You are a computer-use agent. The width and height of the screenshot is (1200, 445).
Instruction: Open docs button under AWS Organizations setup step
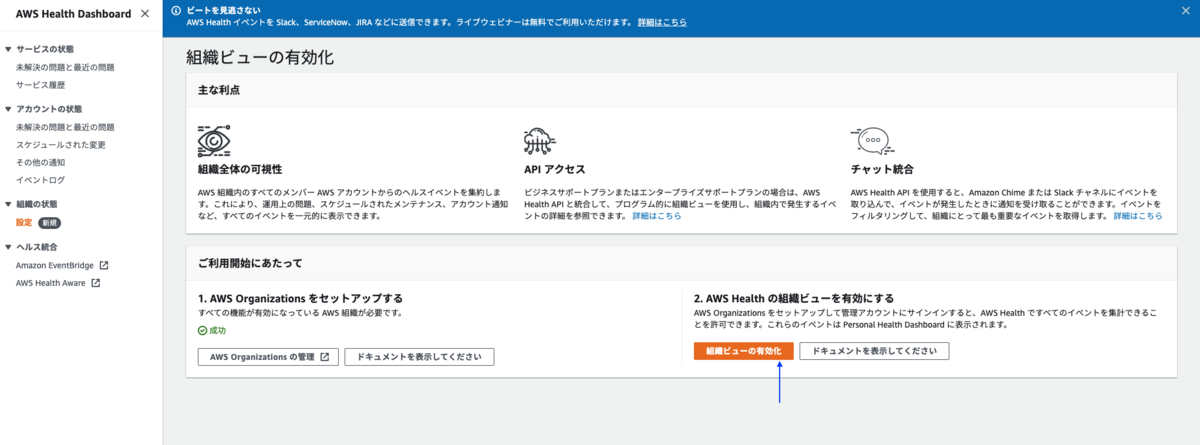[419, 357]
